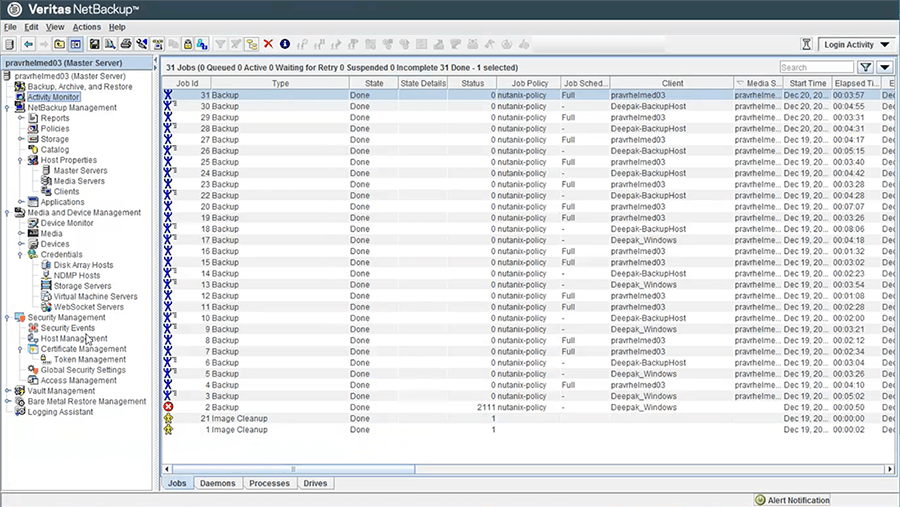Sort by the Elapsed Time column header
Screen dimensions: 900x507
856,83
